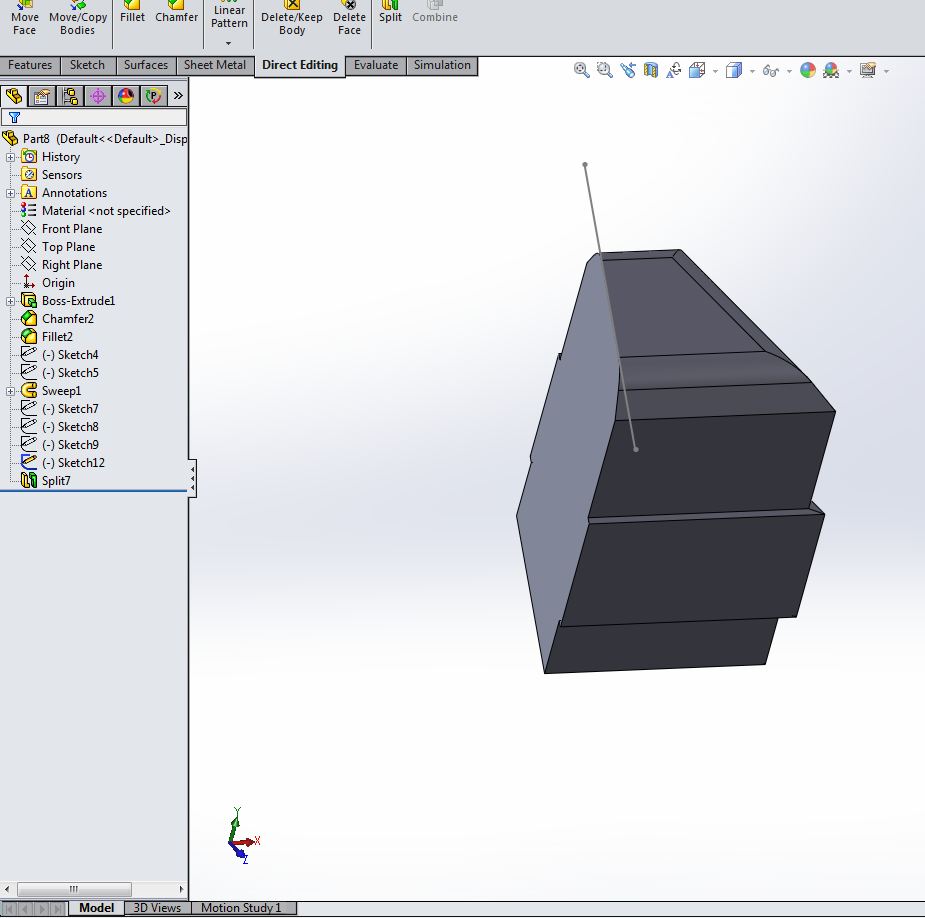925x918 pixels.
Task: Select the Previous View icon
Action: [628, 70]
